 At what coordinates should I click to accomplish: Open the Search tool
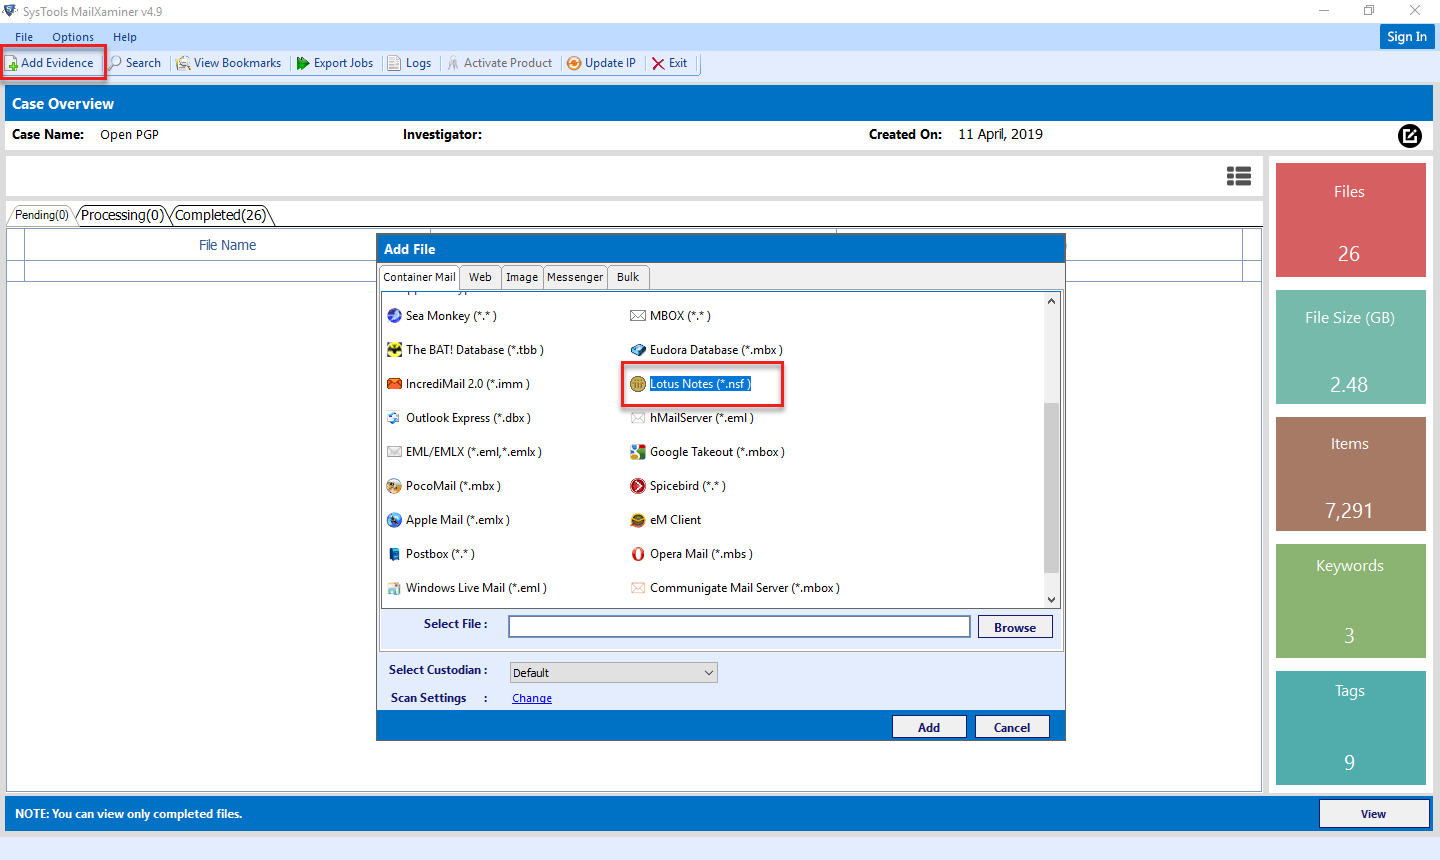135,63
